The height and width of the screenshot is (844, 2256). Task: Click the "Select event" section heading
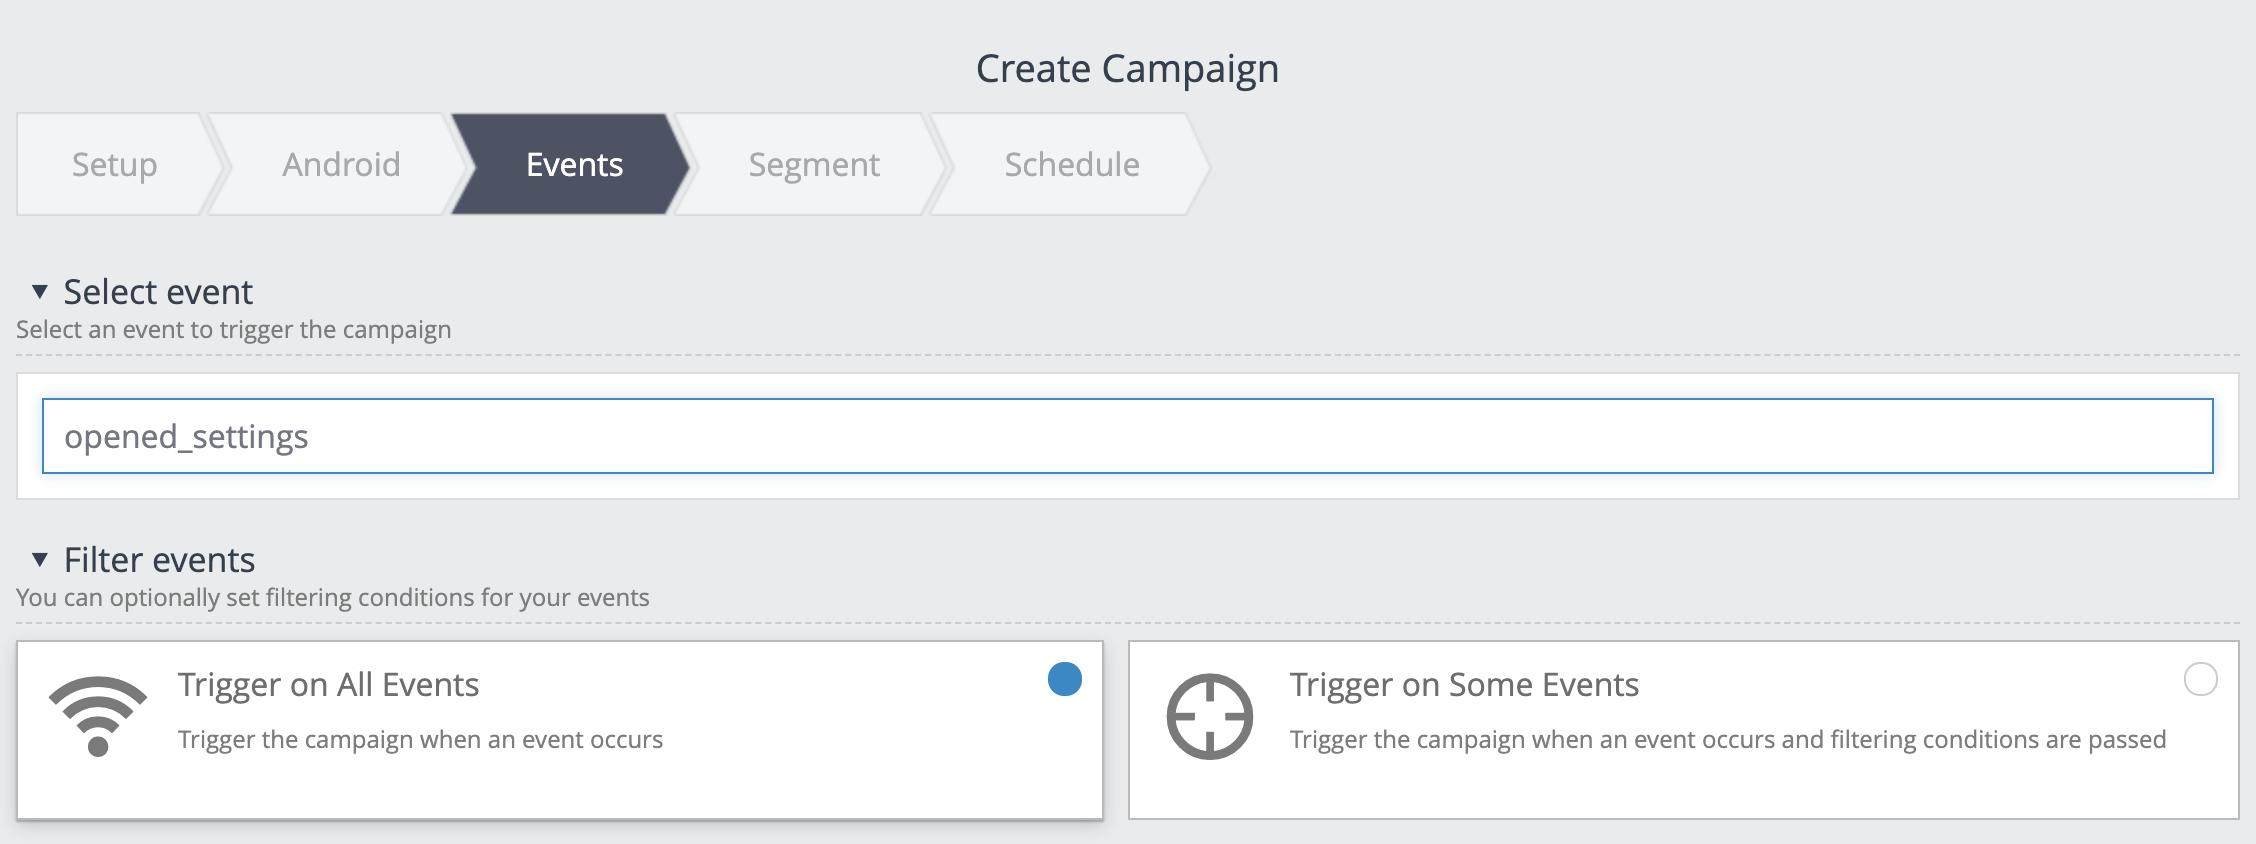point(158,292)
